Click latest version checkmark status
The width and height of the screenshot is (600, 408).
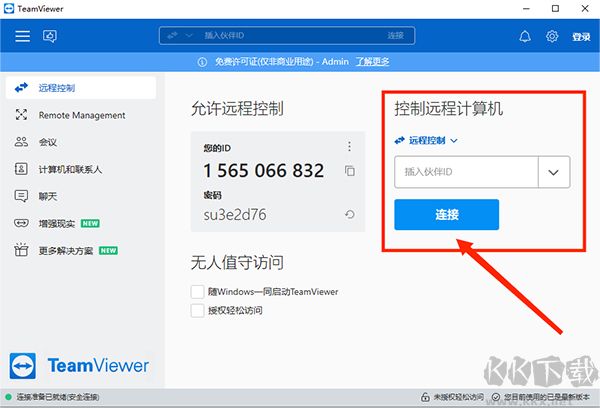click(x=540, y=397)
